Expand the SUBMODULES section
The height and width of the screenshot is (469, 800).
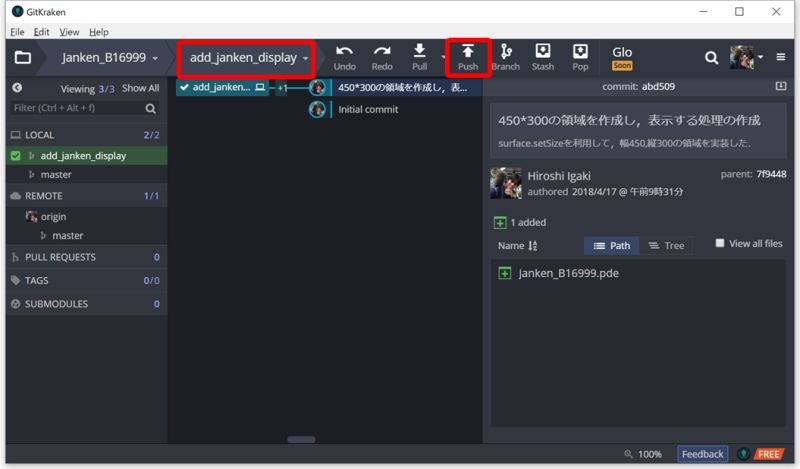point(87,304)
